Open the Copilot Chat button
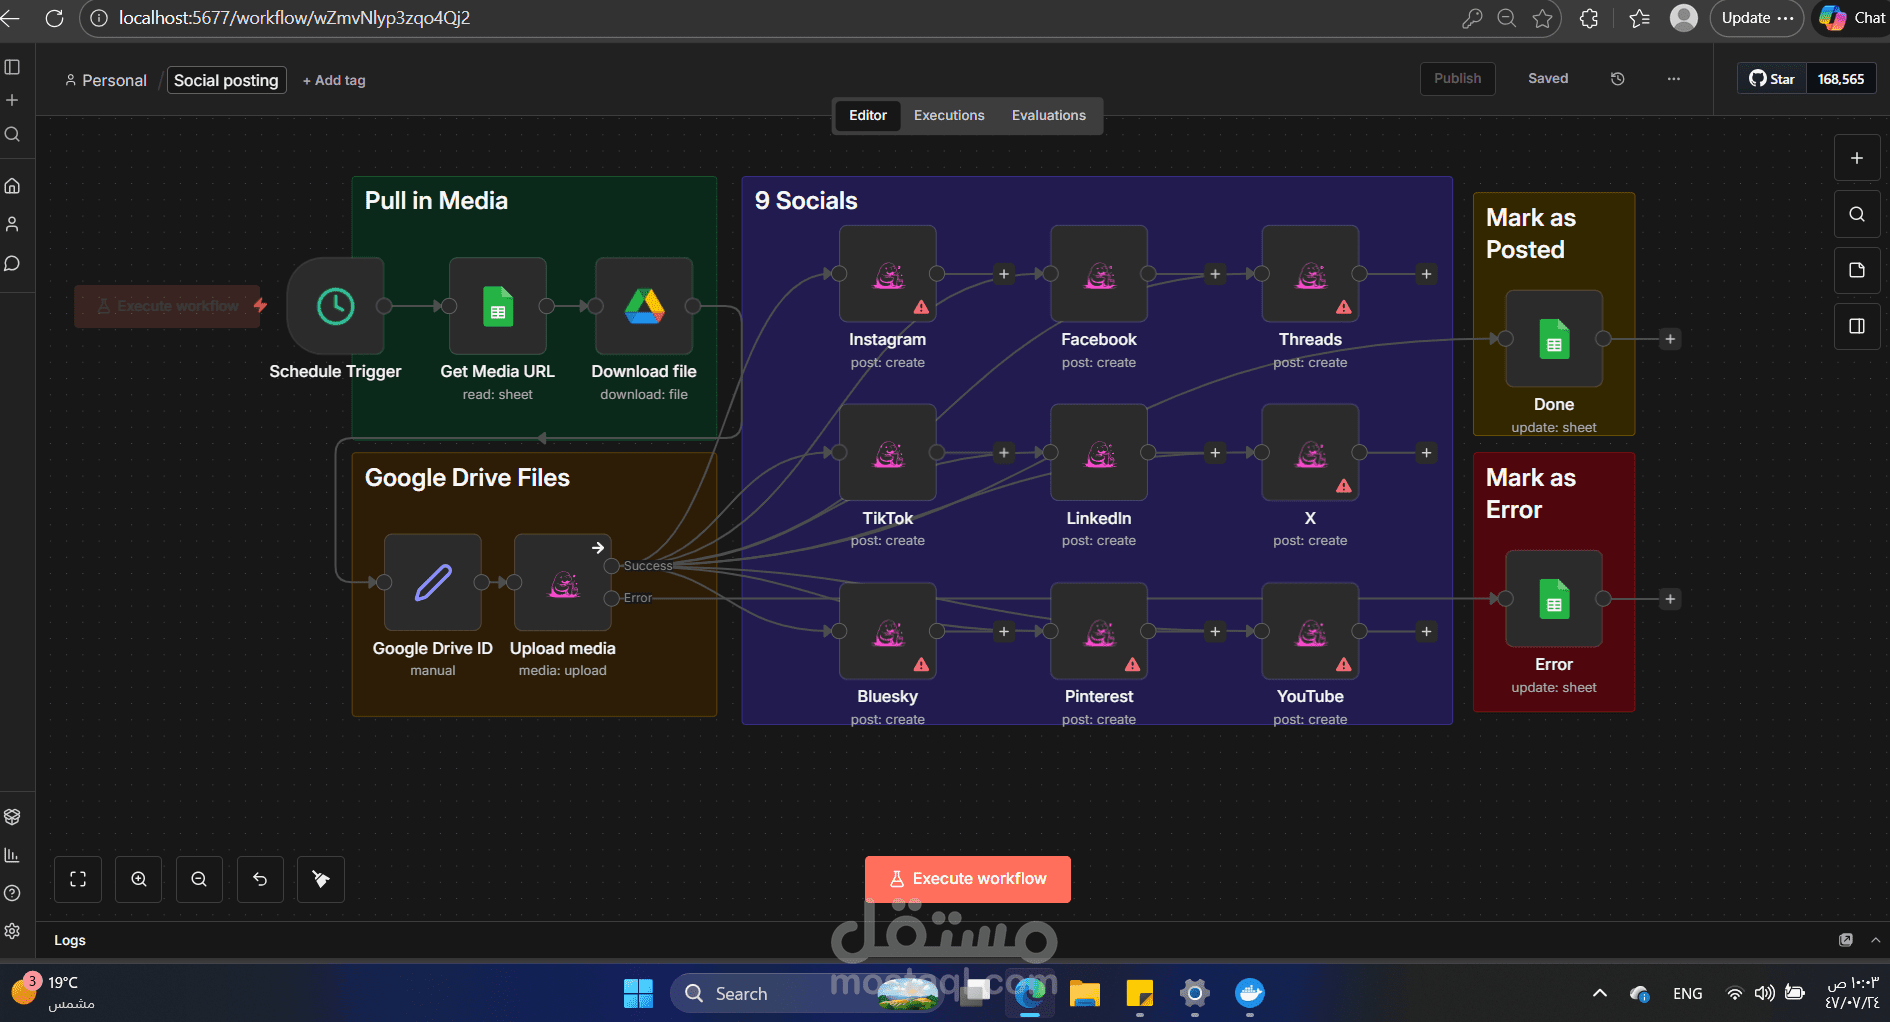Screen dimensions: 1890x1022 [x=1852, y=18]
